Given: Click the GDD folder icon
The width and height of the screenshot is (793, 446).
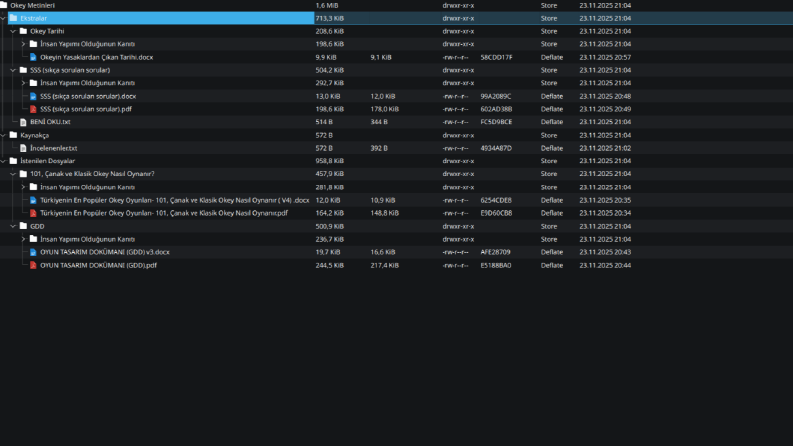Looking at the screenshot, I should [x=23, y=226].
